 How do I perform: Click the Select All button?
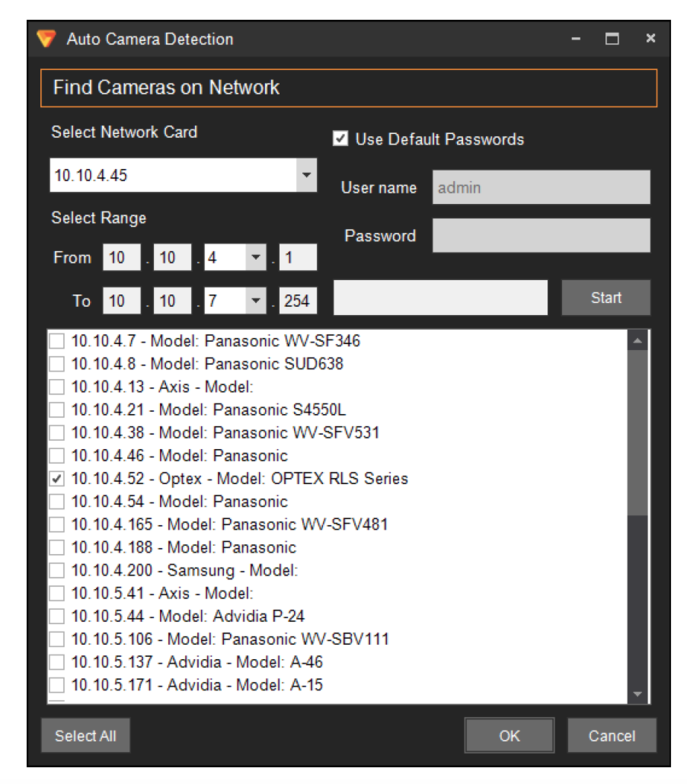tap(86, 736)
